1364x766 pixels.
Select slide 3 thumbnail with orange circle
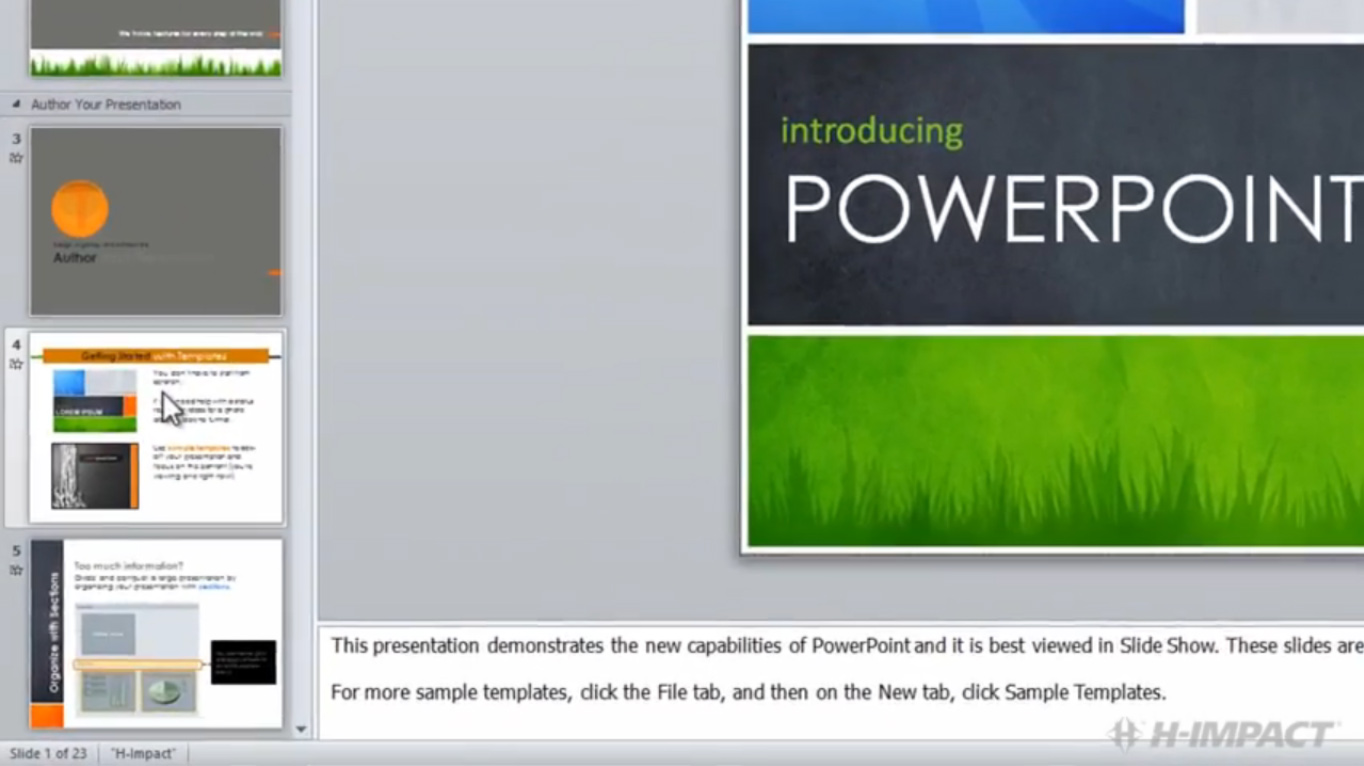[156, 221]
